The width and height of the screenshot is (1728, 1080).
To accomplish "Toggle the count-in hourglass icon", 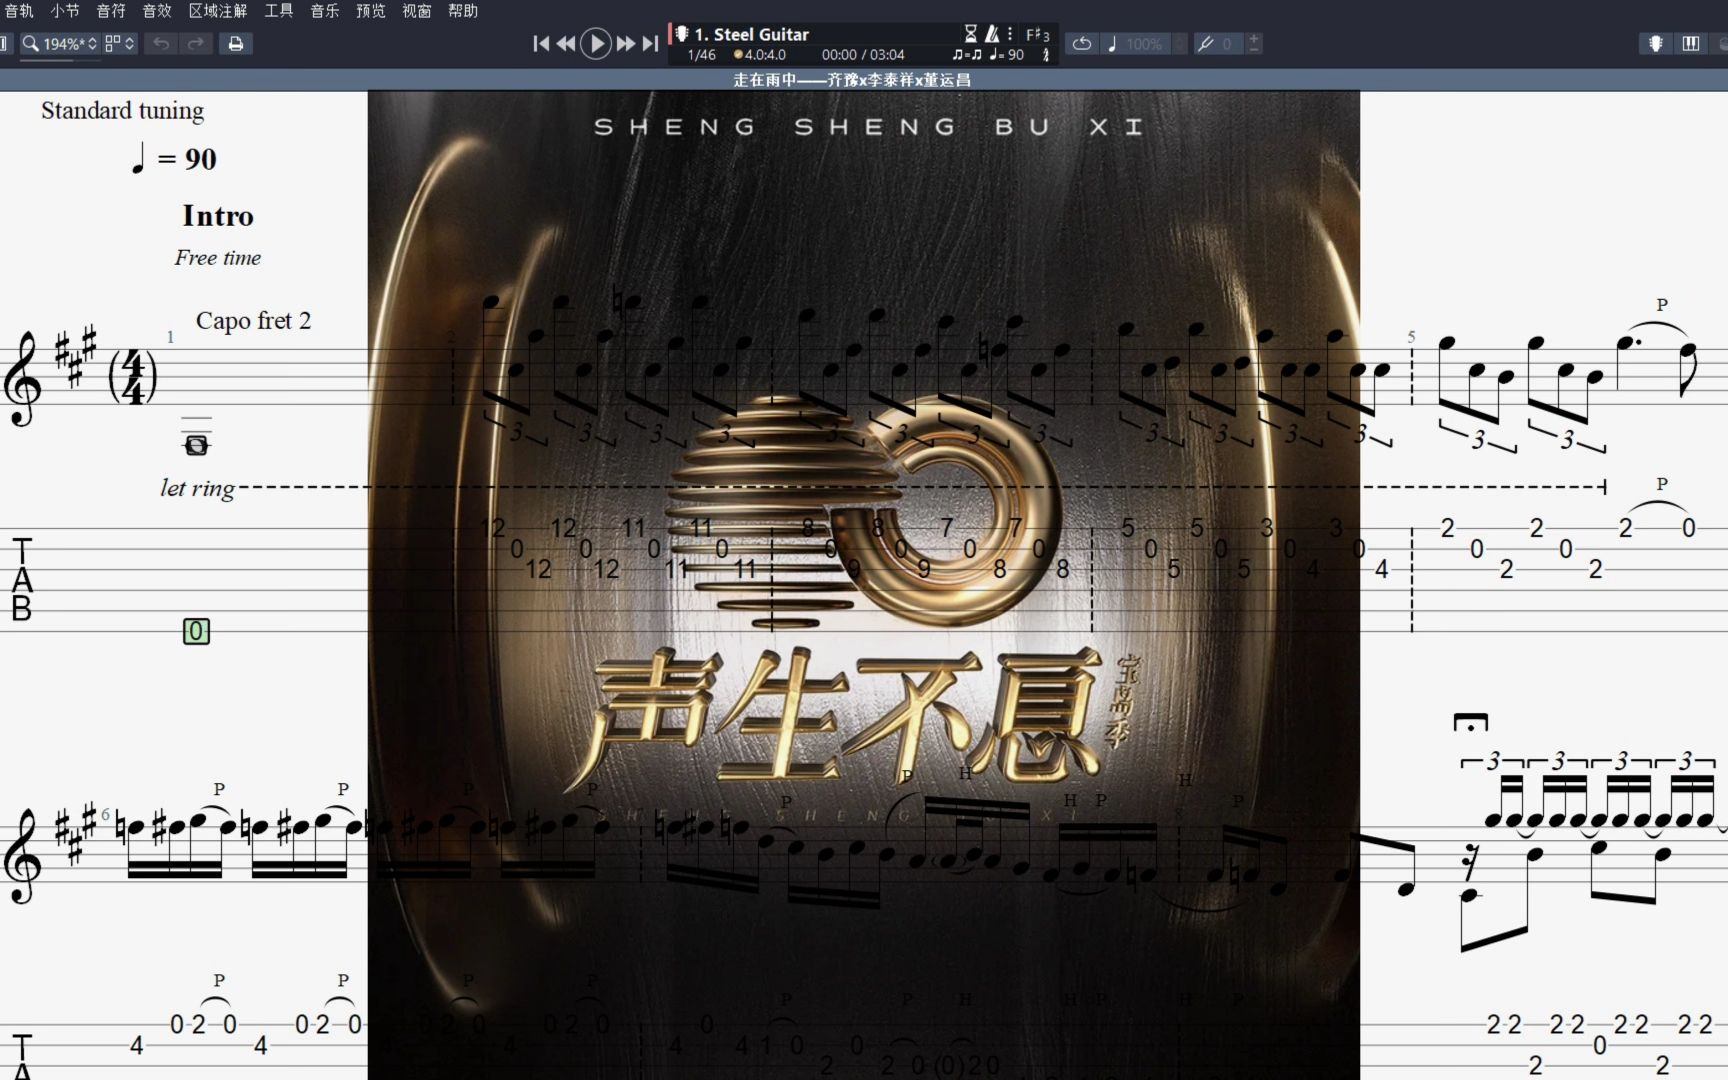I will click(x=970, y=34).
